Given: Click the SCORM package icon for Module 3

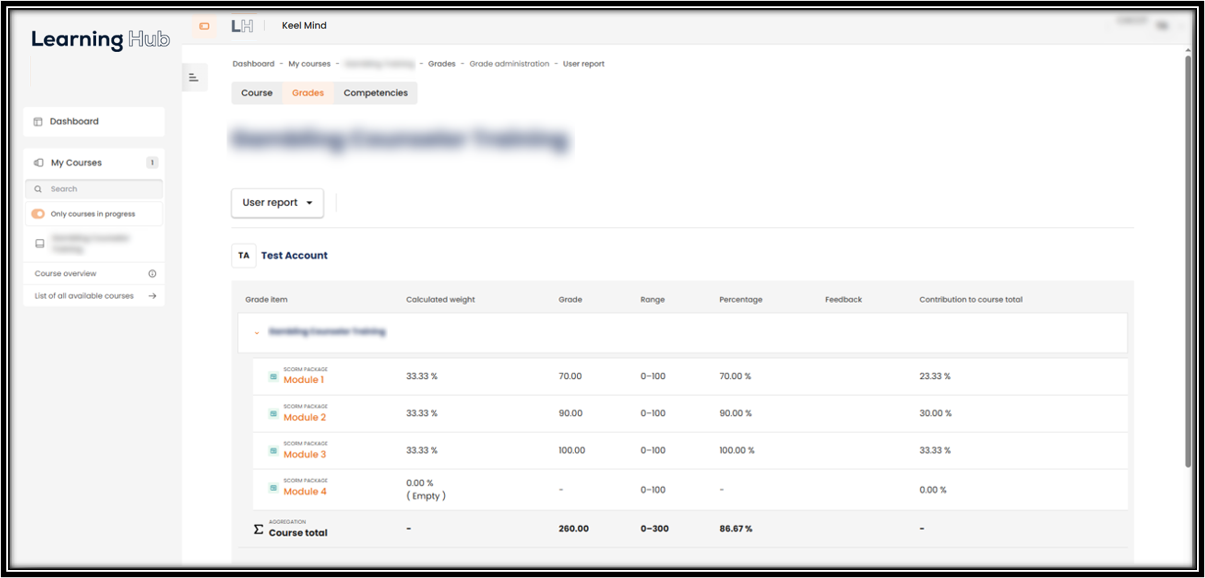Looking at the screenshot, I should click(273, 451).
